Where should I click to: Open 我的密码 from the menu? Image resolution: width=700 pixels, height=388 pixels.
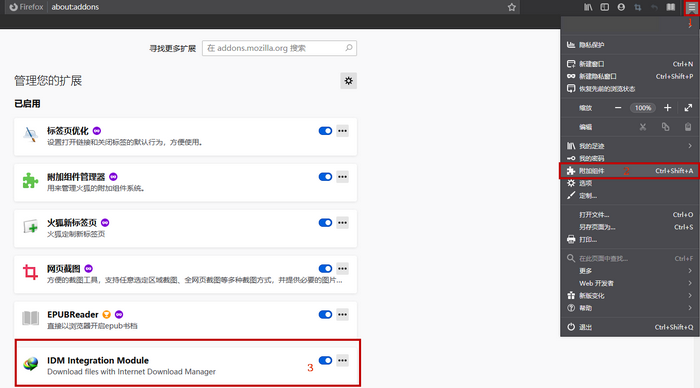(629, 158)
